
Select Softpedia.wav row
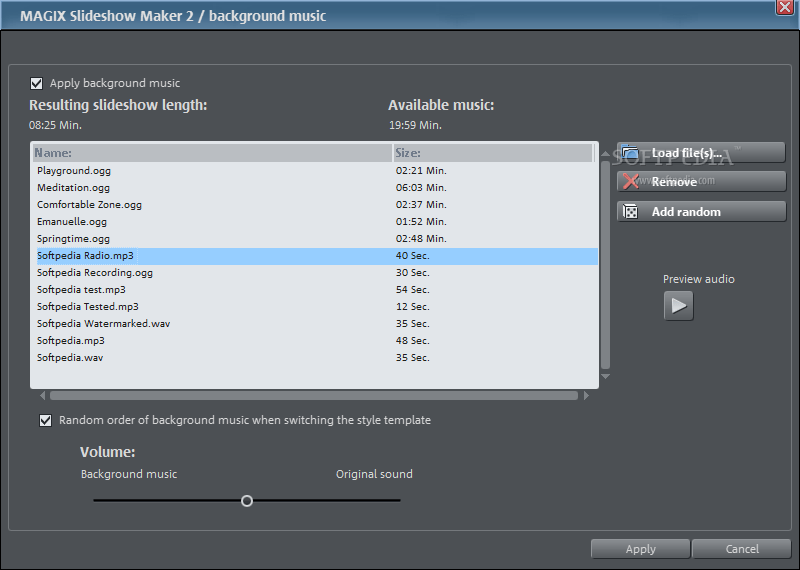pos(316,358)
